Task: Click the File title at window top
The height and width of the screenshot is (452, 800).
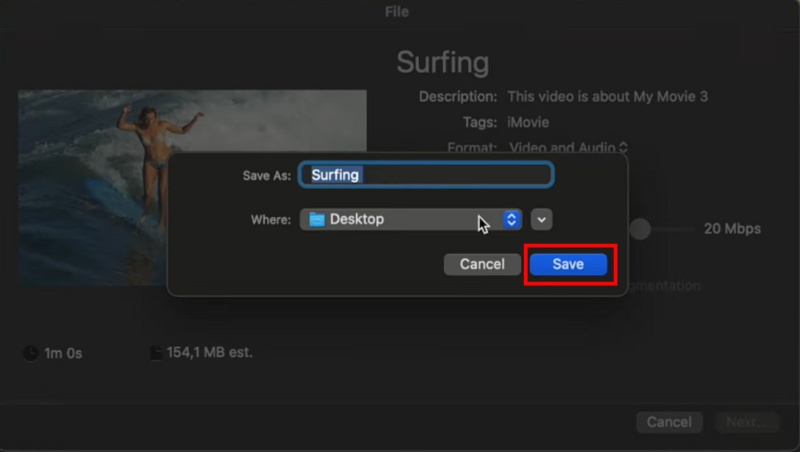Action: 397,12
